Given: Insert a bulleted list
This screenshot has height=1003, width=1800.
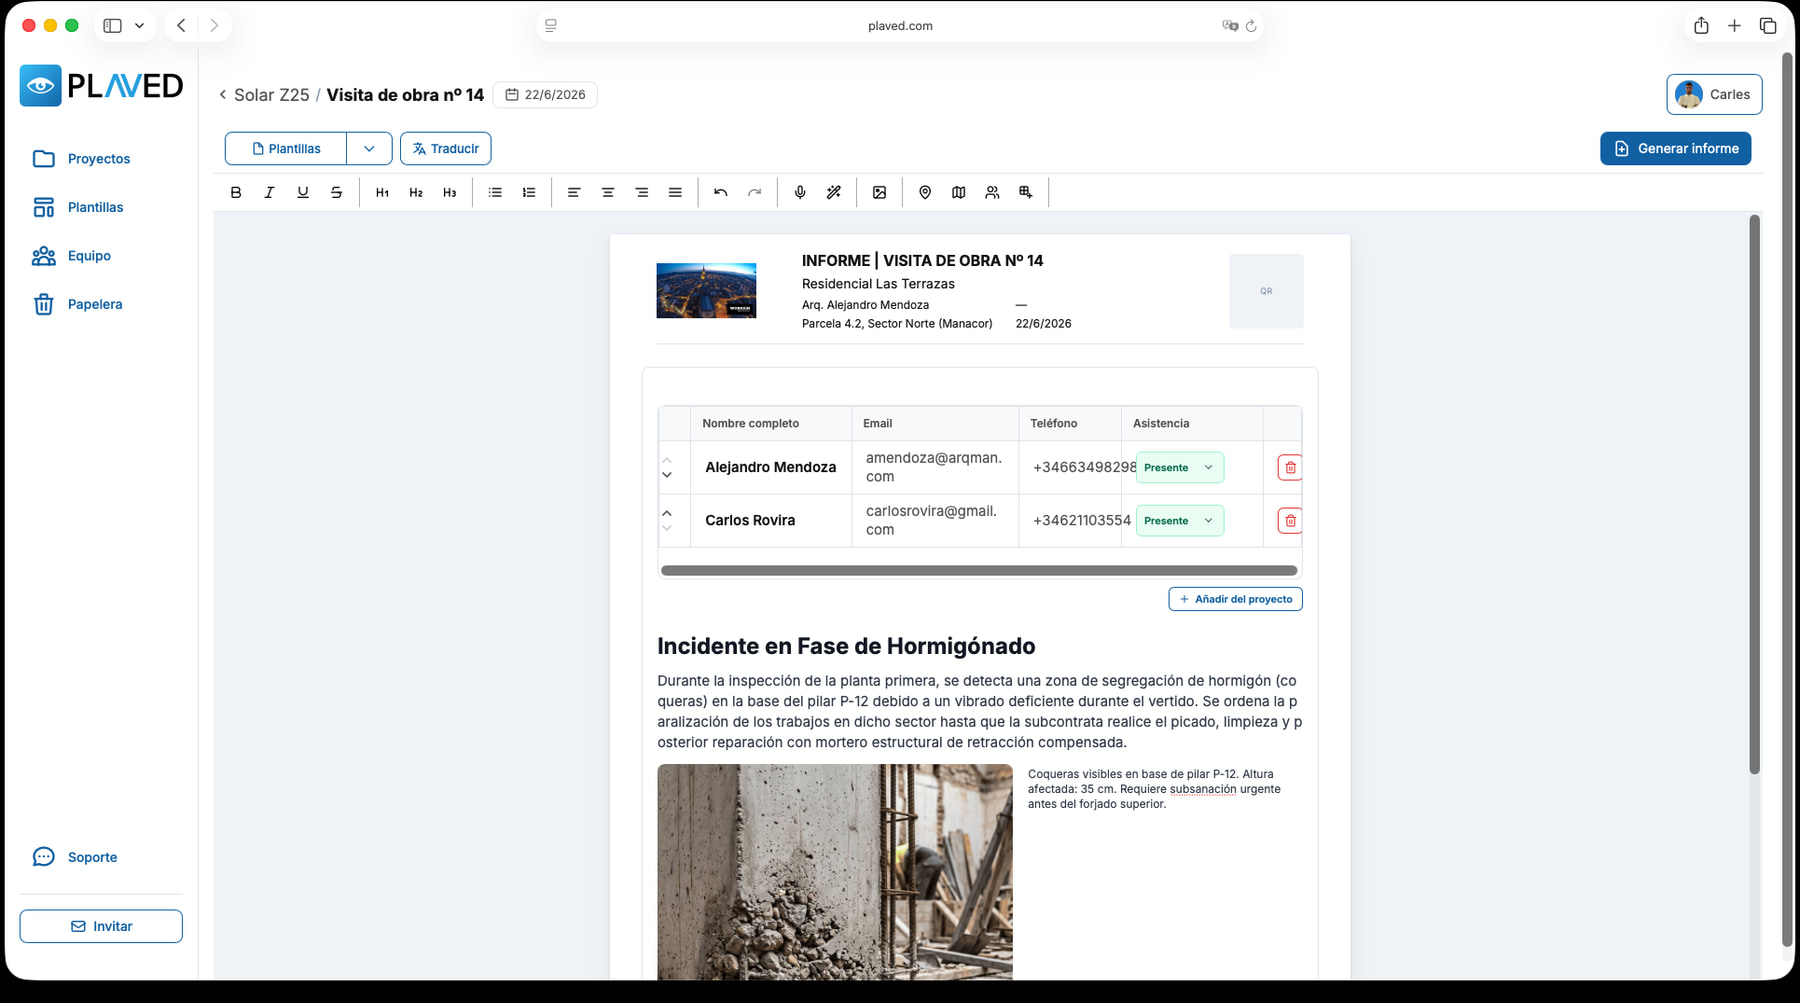Looking at the screenshot, I should (x=495, y=192).
